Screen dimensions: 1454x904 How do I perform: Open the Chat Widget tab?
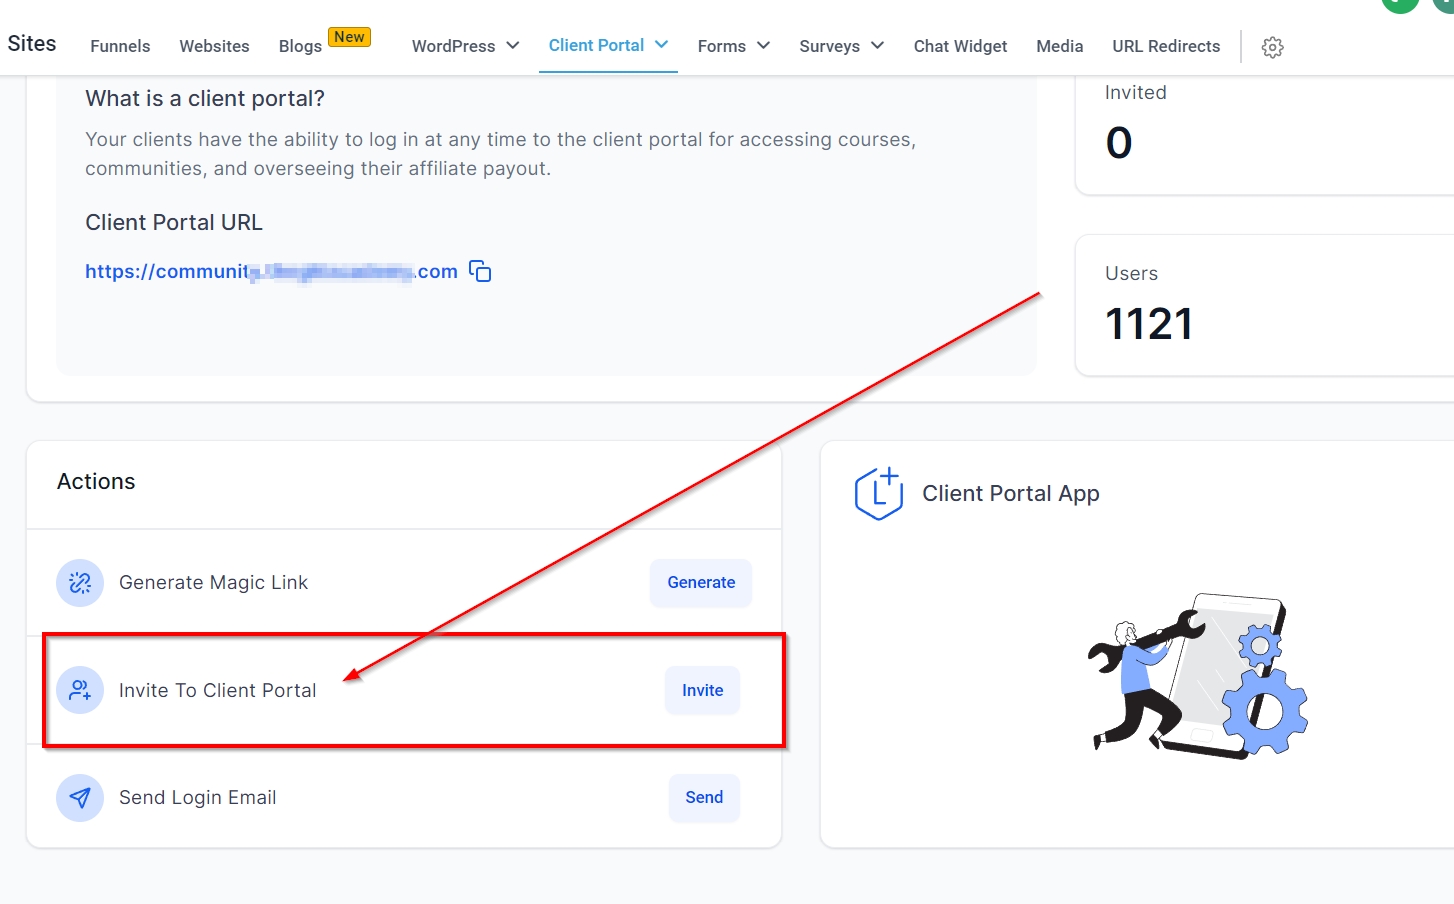(960, 46)
